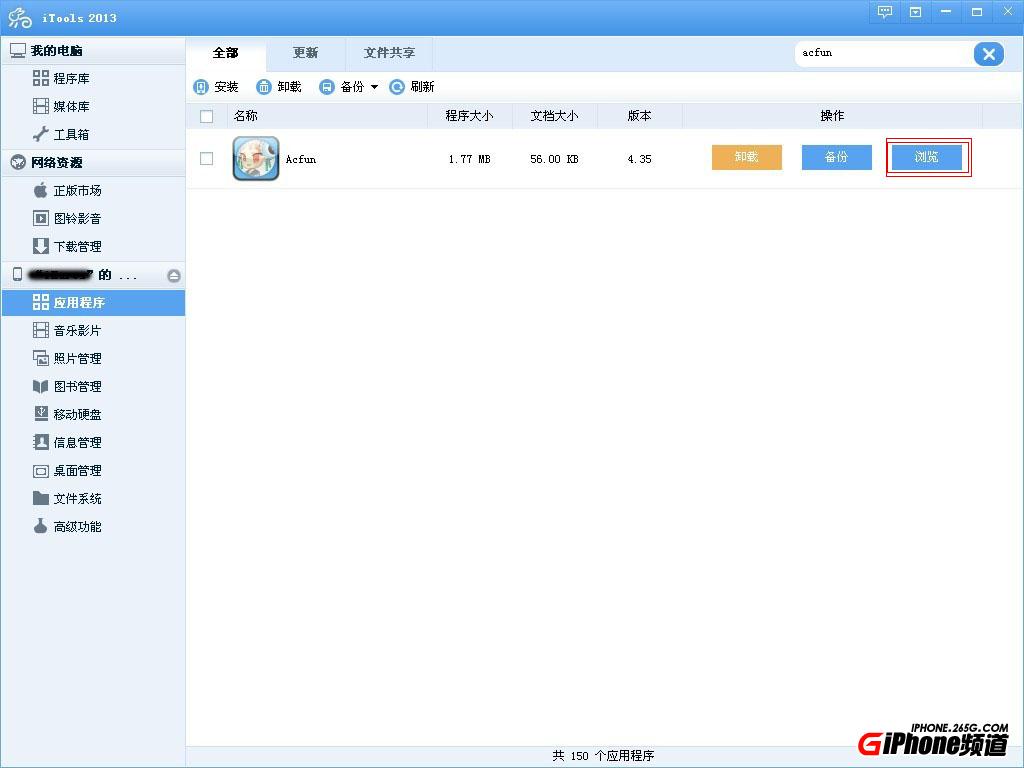1024x768 pixels.
Task: Clear the acfun search text
Action: (989, 54)
